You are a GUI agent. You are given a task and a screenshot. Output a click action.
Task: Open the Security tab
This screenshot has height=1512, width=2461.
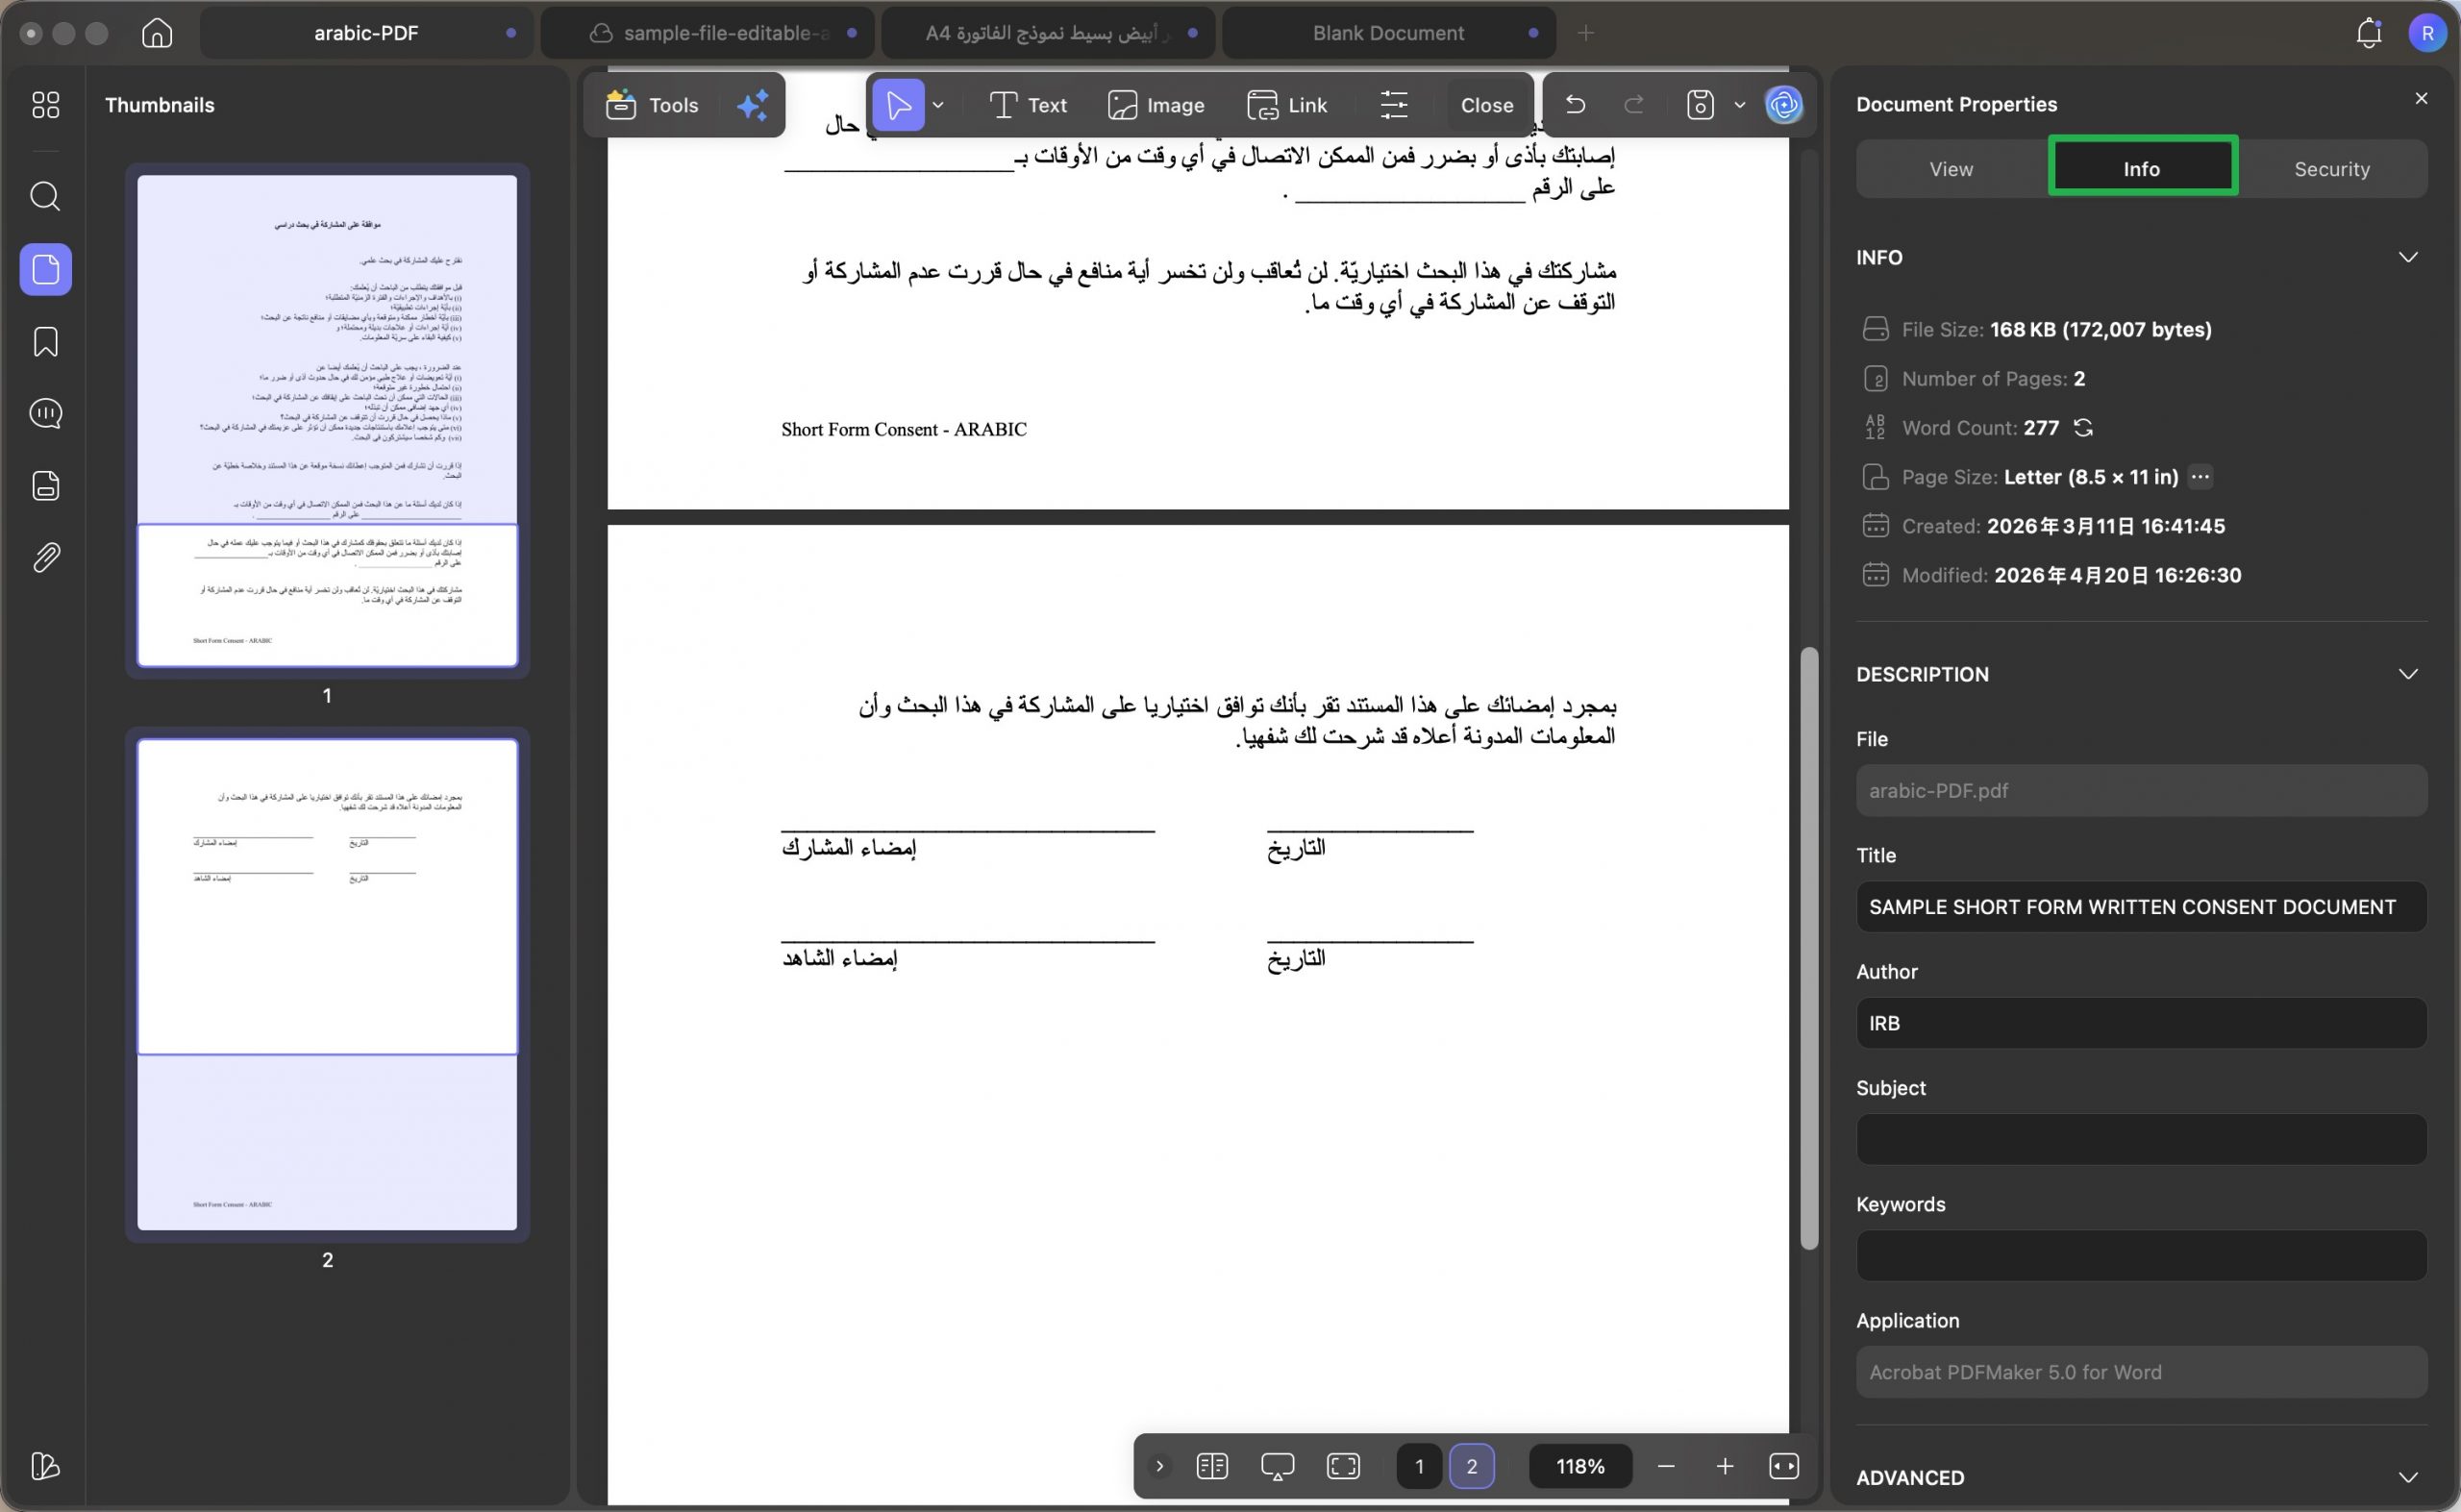pos(2332,169)
